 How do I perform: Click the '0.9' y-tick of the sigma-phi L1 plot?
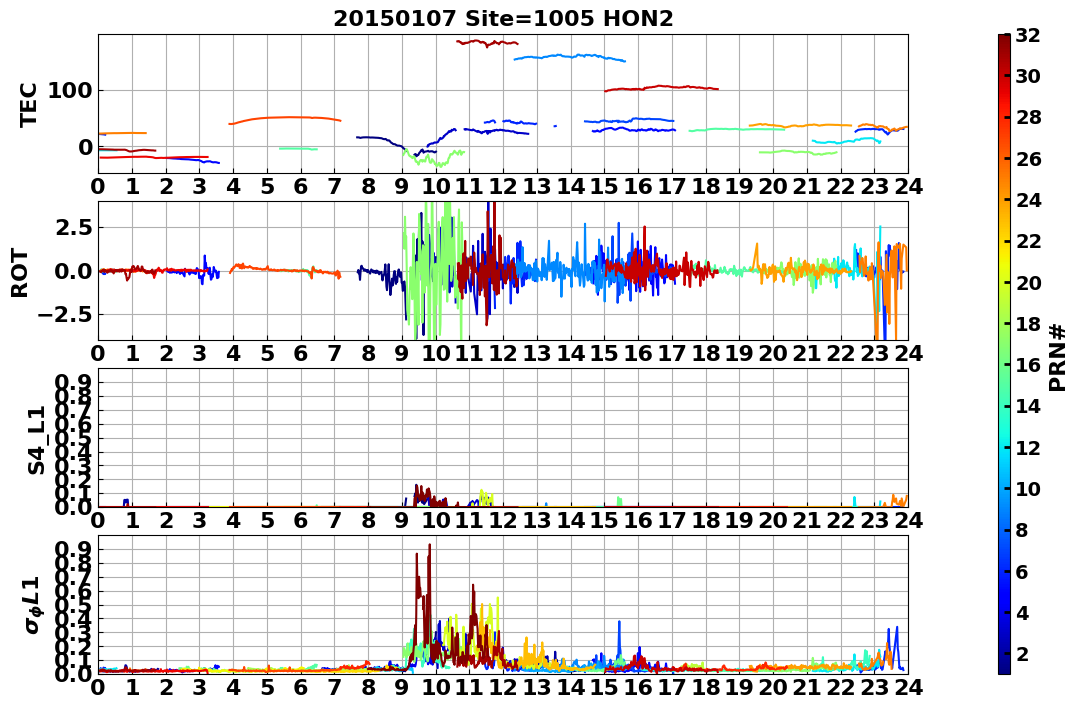71,549
